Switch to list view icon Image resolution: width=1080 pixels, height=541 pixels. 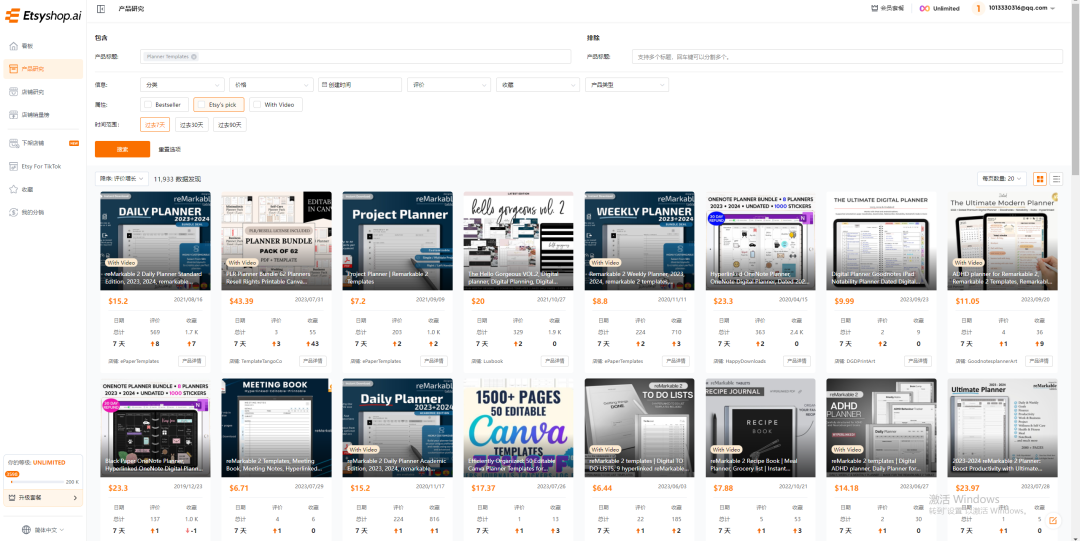pos(1057,178)
